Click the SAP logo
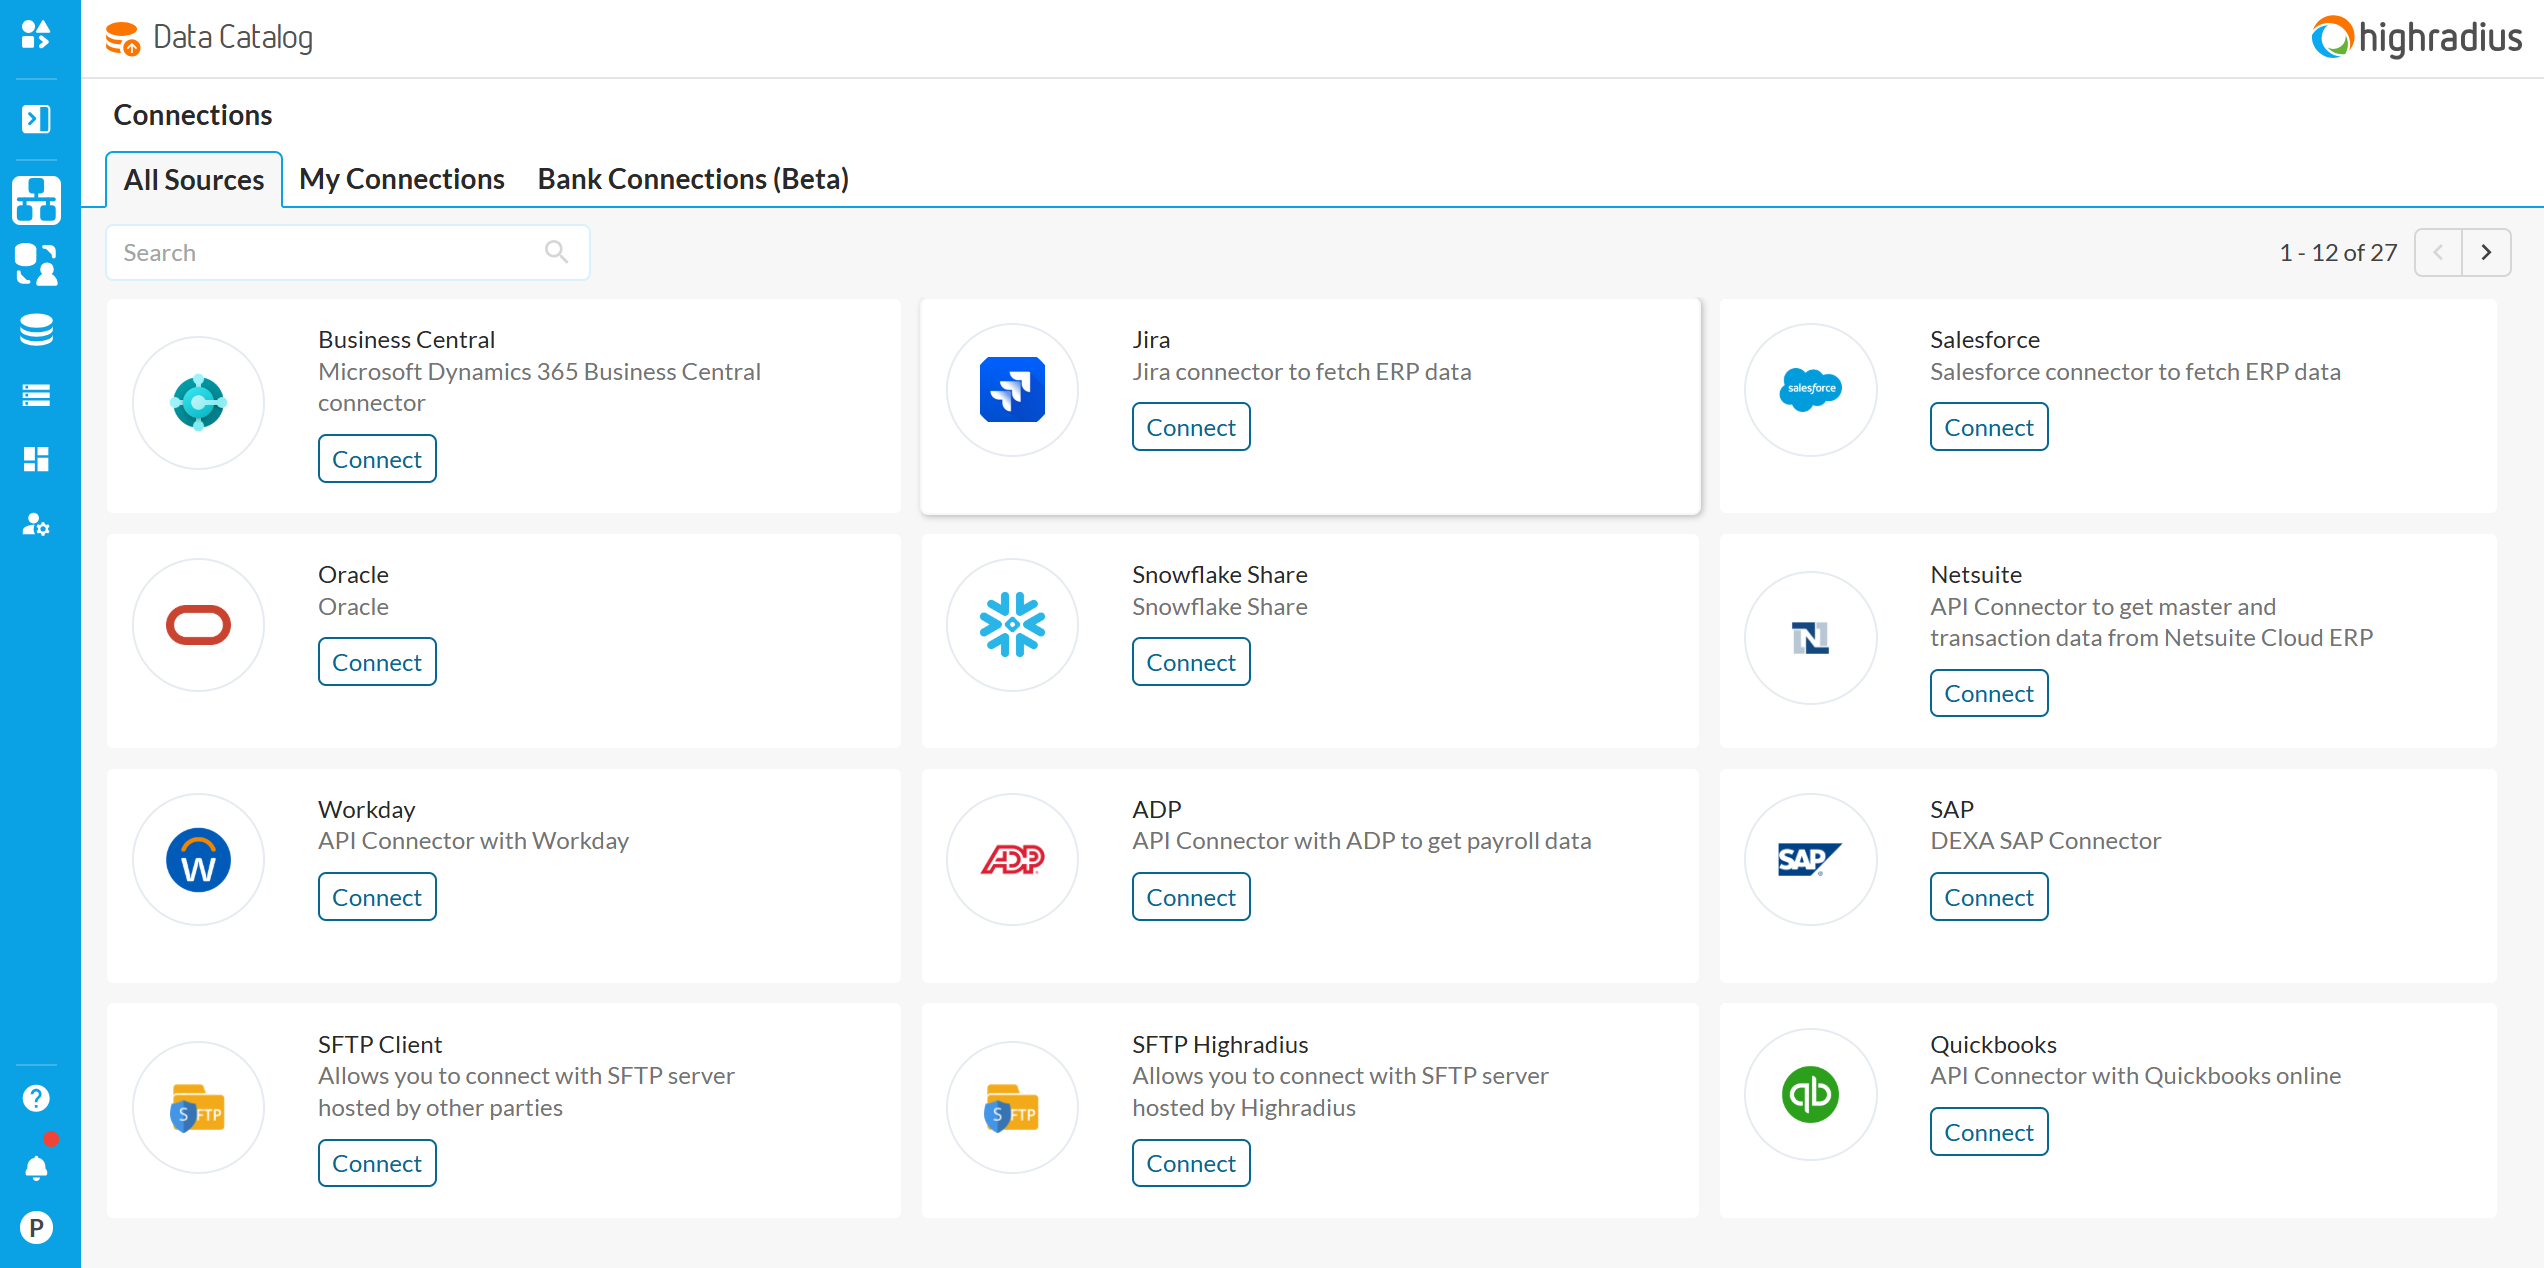The width and height of the screenshot is (2544, 1268). 1810,860
